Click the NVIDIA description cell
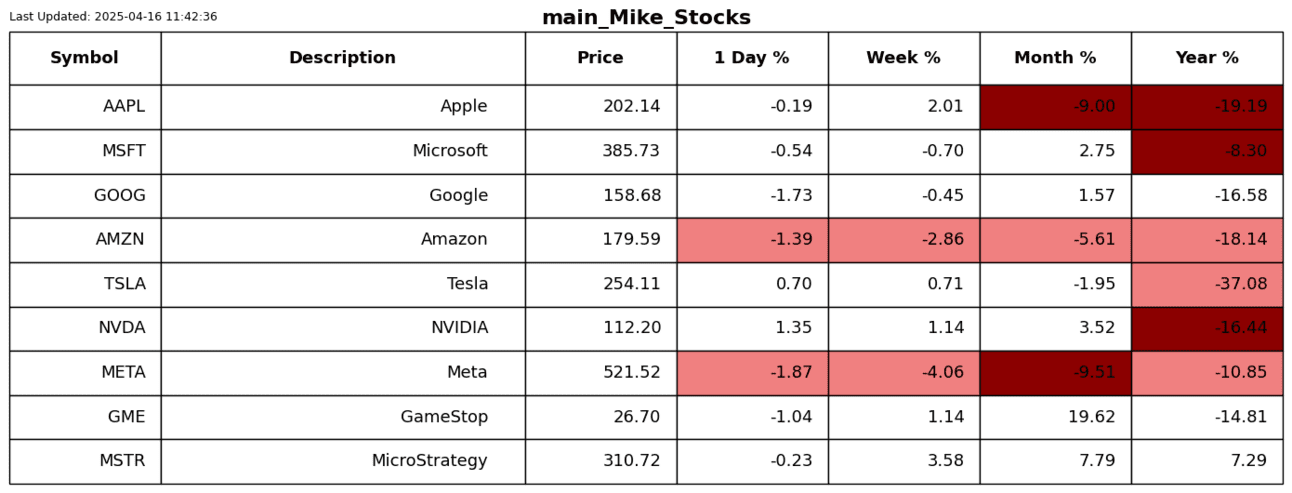The height and width of the screenshot is (493, 1292). 342,328
